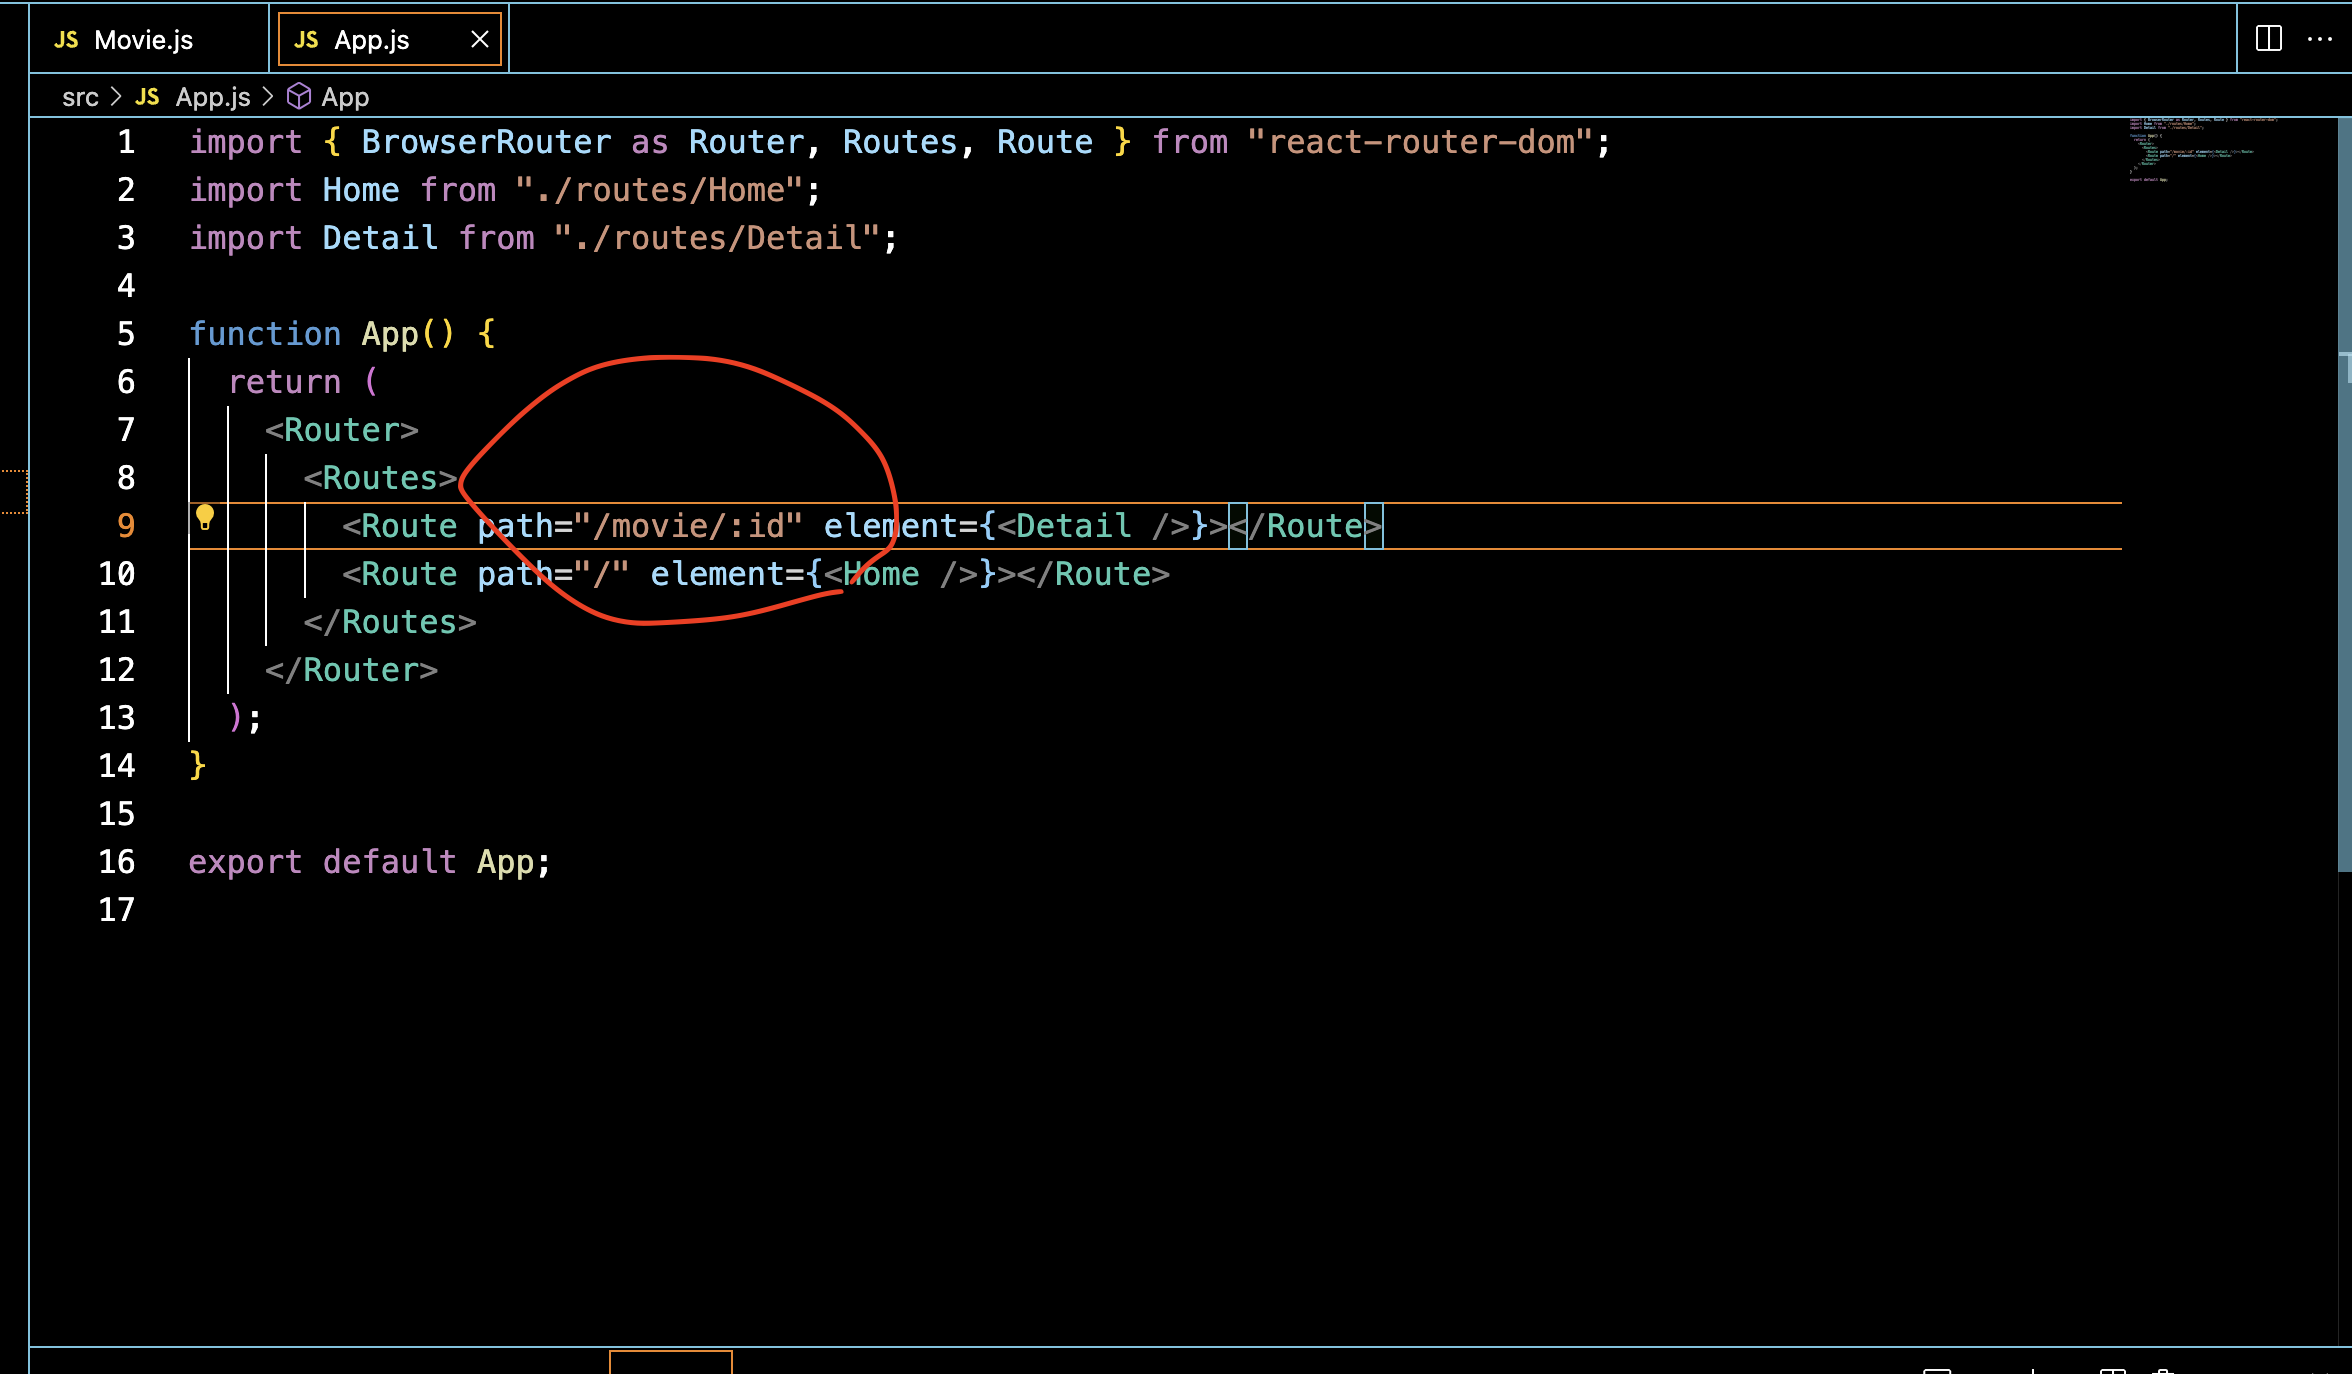
Task: Open the More Actions ellipsis menu
Action: pyautogui.click(x=2320, y=39)
